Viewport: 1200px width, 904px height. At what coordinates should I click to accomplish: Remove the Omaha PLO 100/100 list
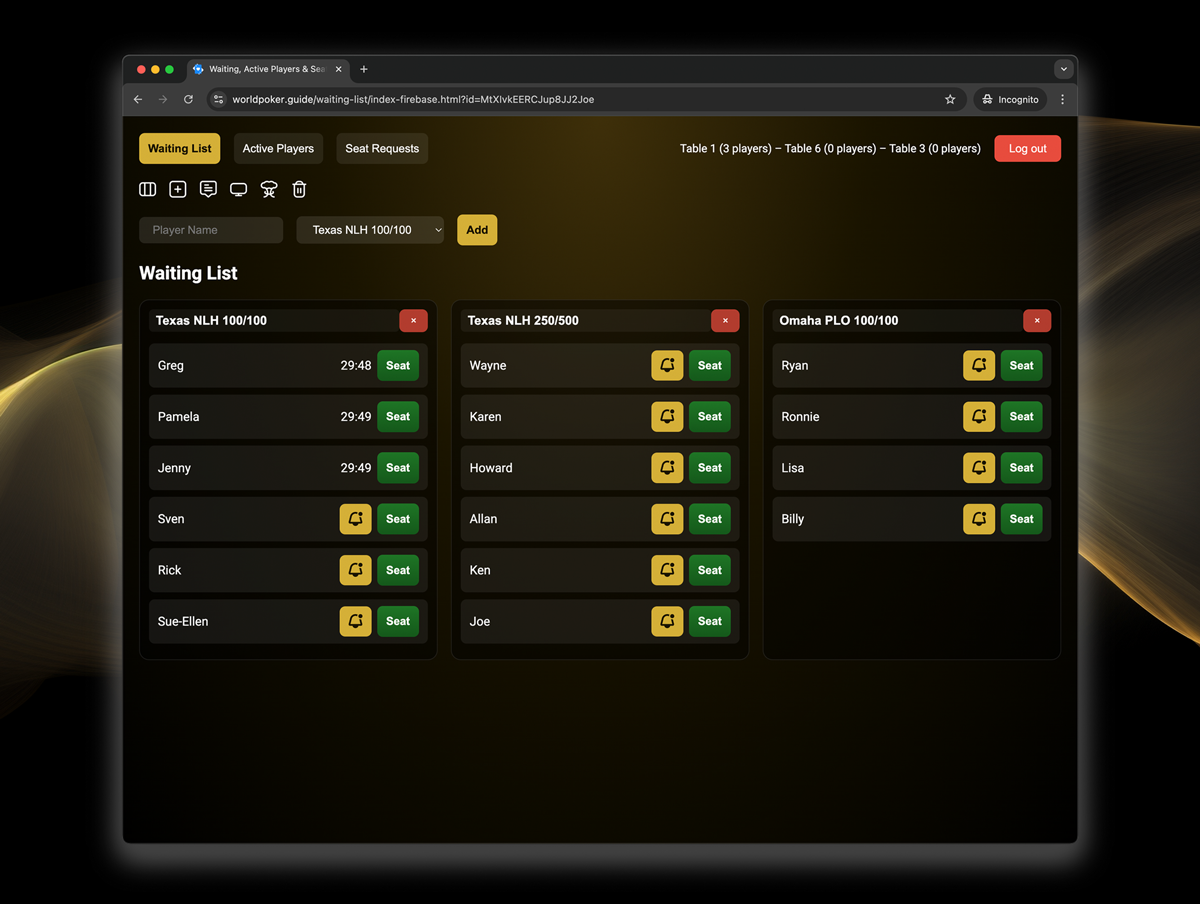[x=1037, y=321]
